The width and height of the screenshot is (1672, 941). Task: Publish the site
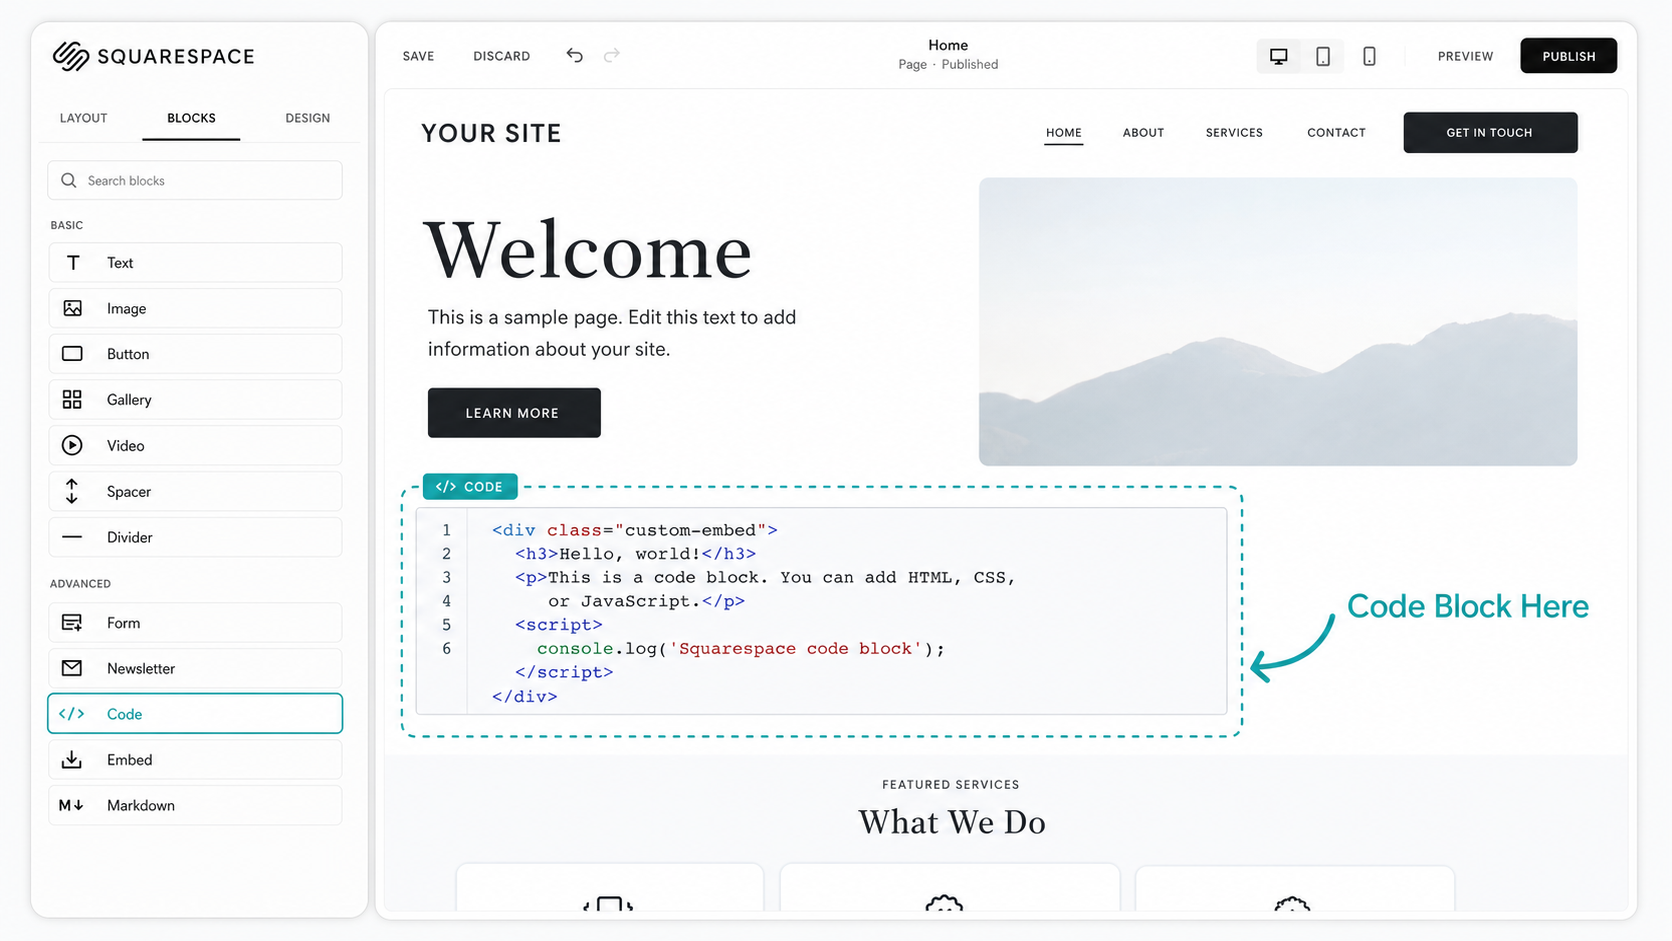[1568, 56]
